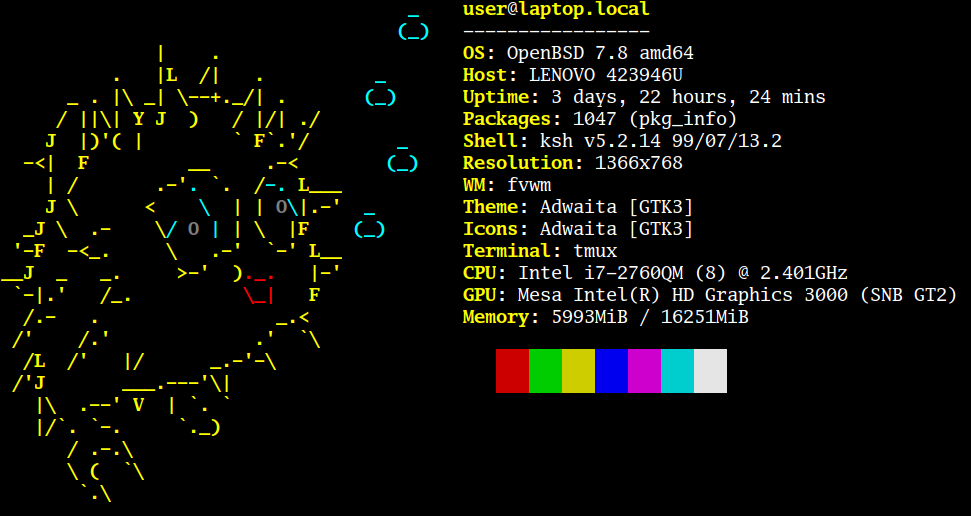
Task: Click the 'GPU' label
Action: point(479,295)
